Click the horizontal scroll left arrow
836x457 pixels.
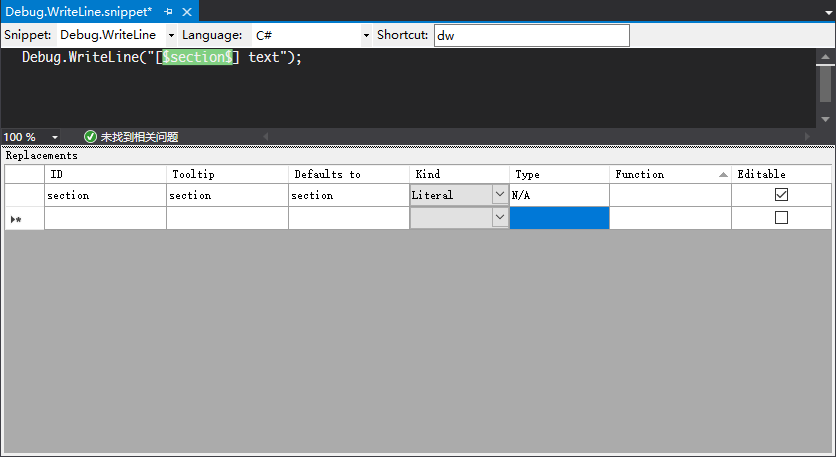[x=265, y=136]
